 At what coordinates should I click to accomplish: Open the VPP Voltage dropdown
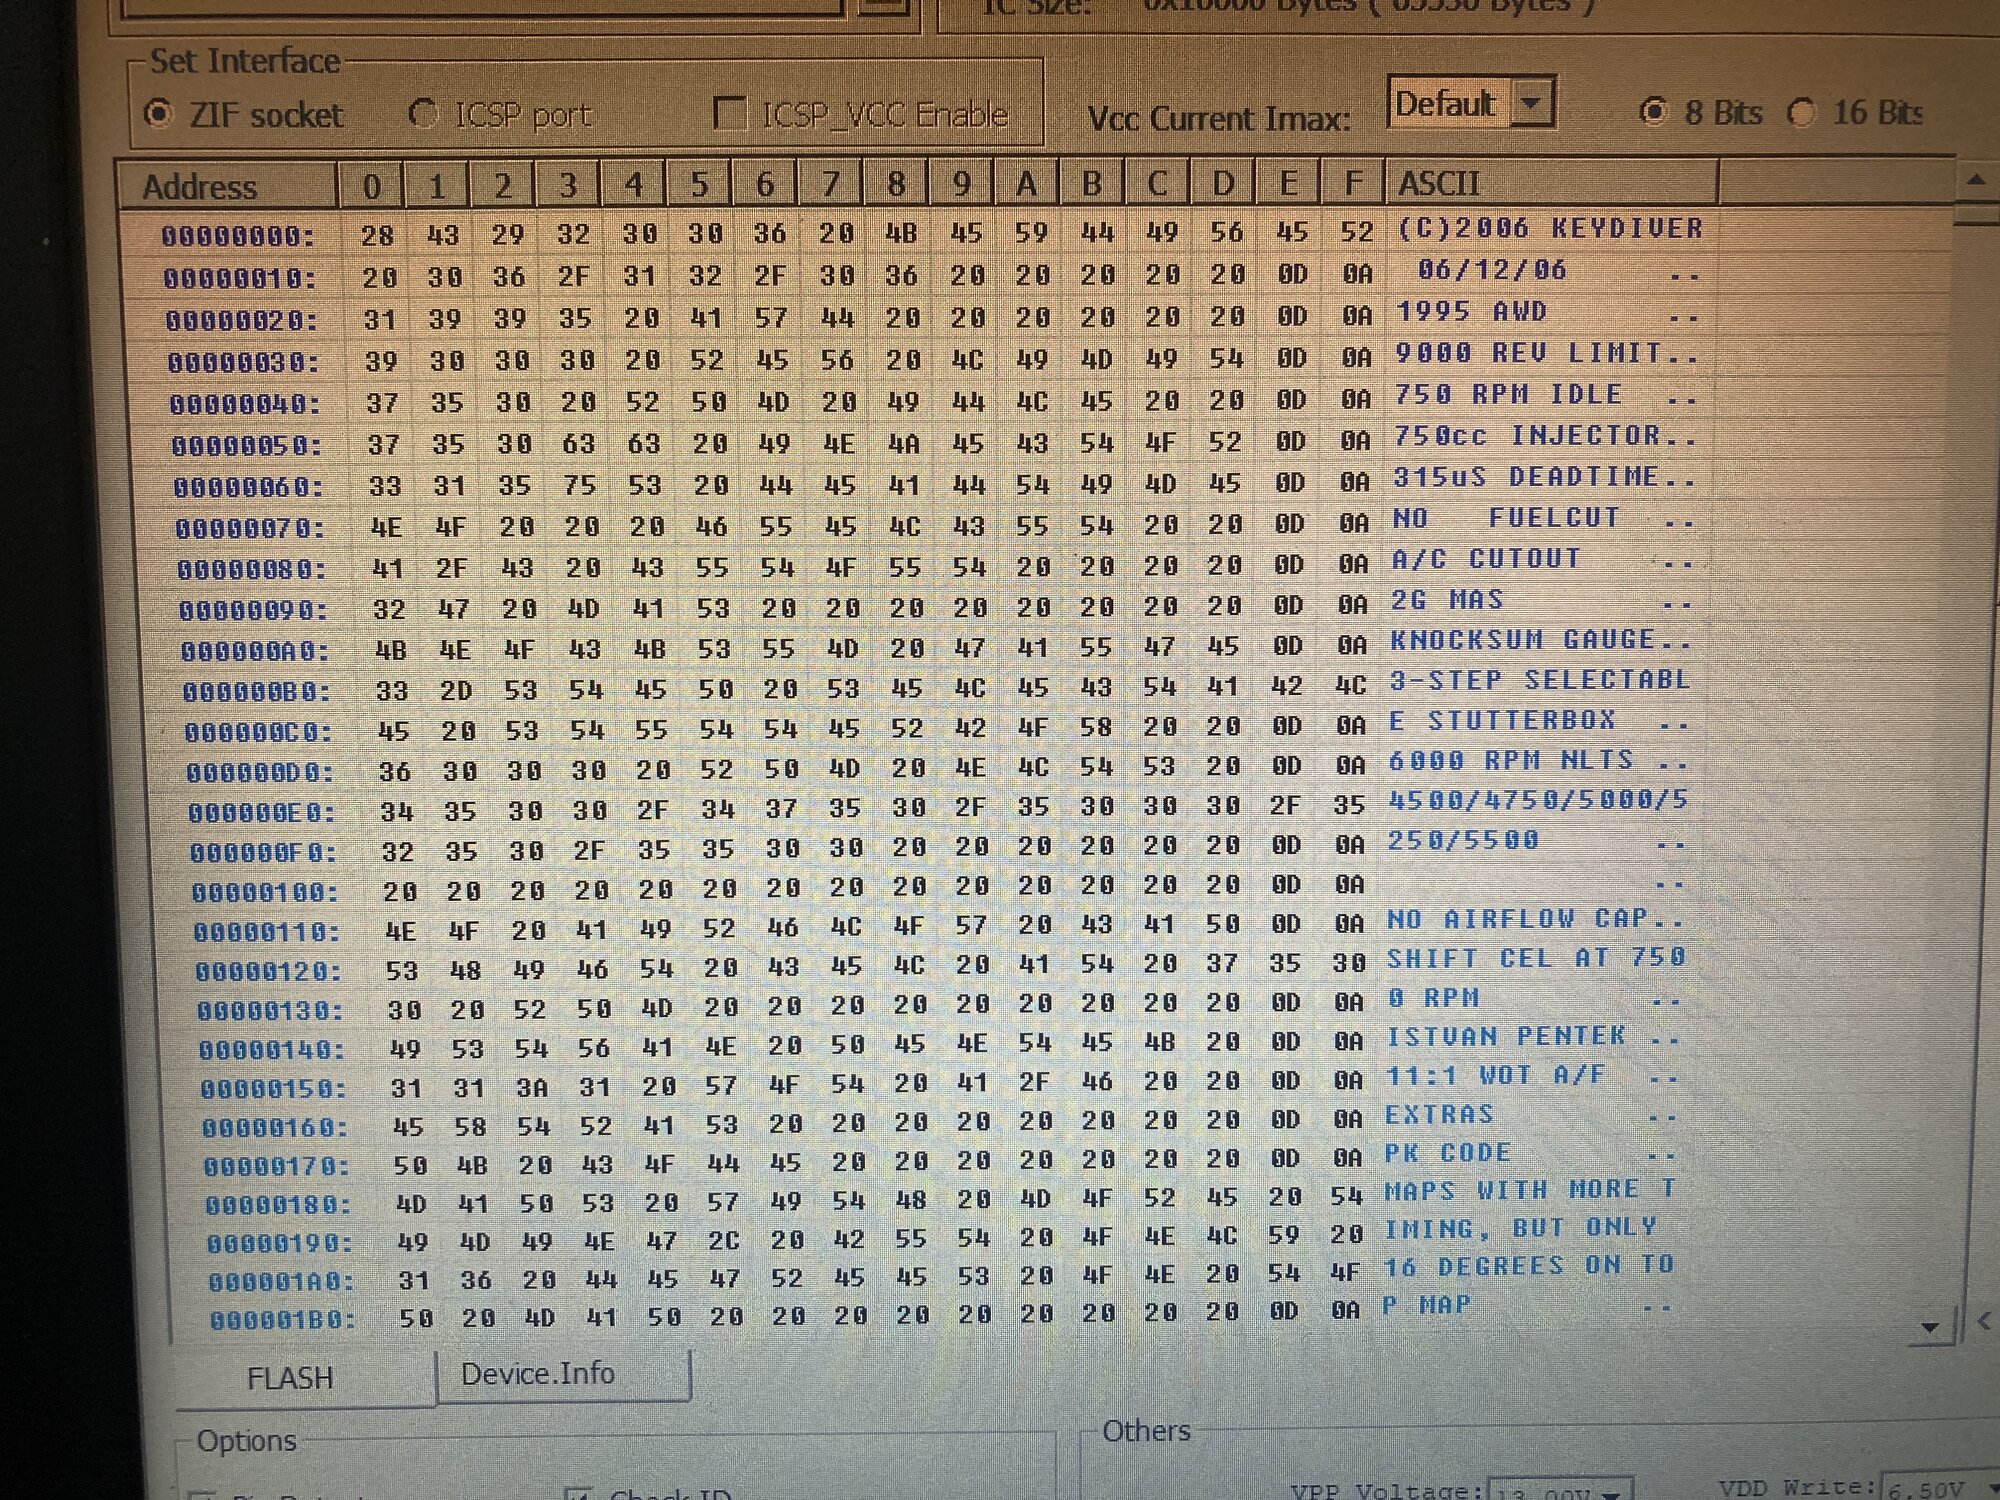[1609, 1492]
